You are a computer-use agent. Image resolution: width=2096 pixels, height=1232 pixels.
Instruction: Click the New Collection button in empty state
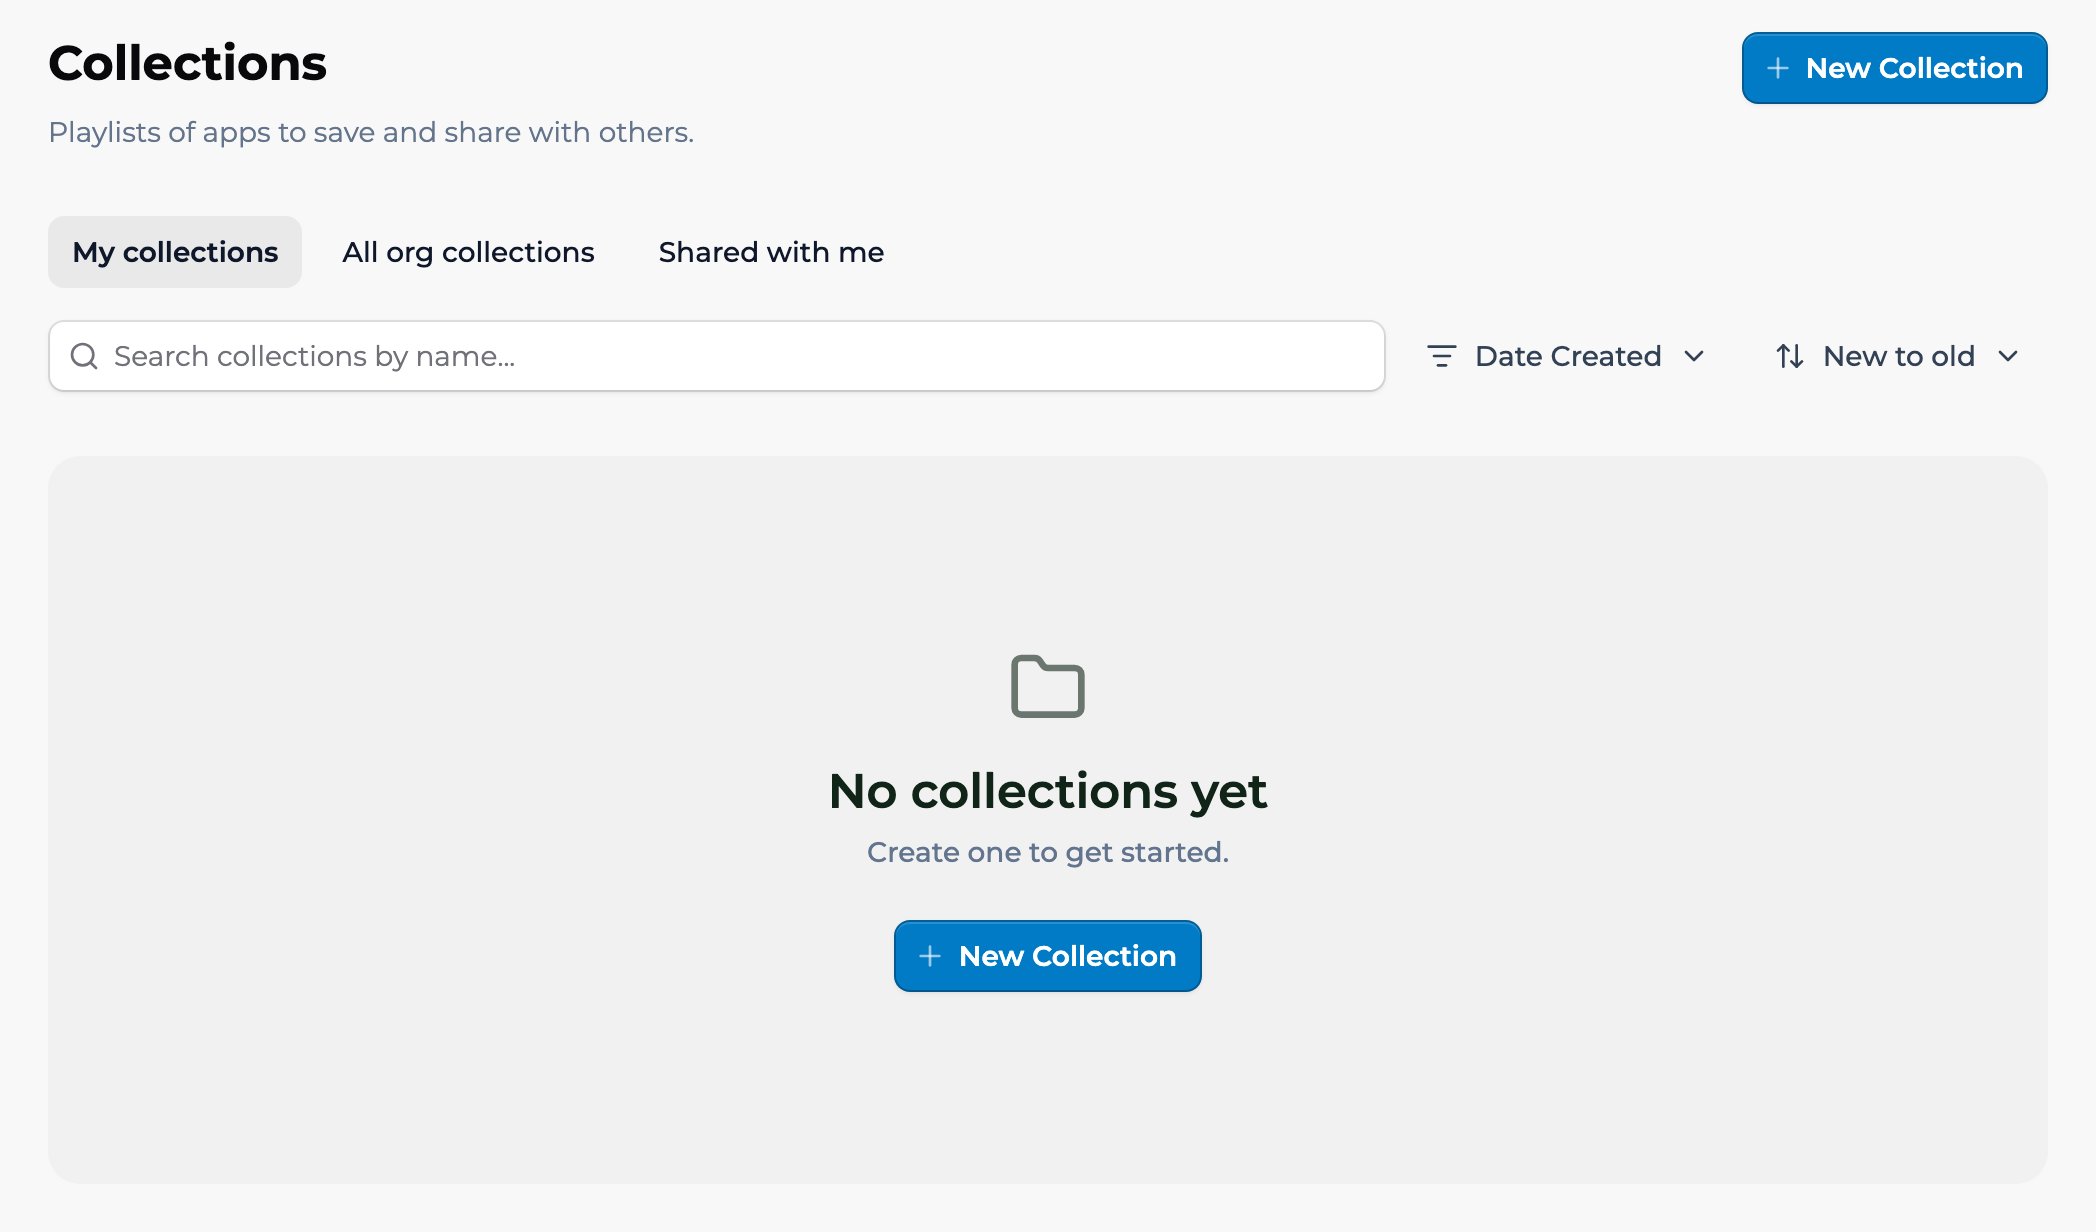(1047, 956)
